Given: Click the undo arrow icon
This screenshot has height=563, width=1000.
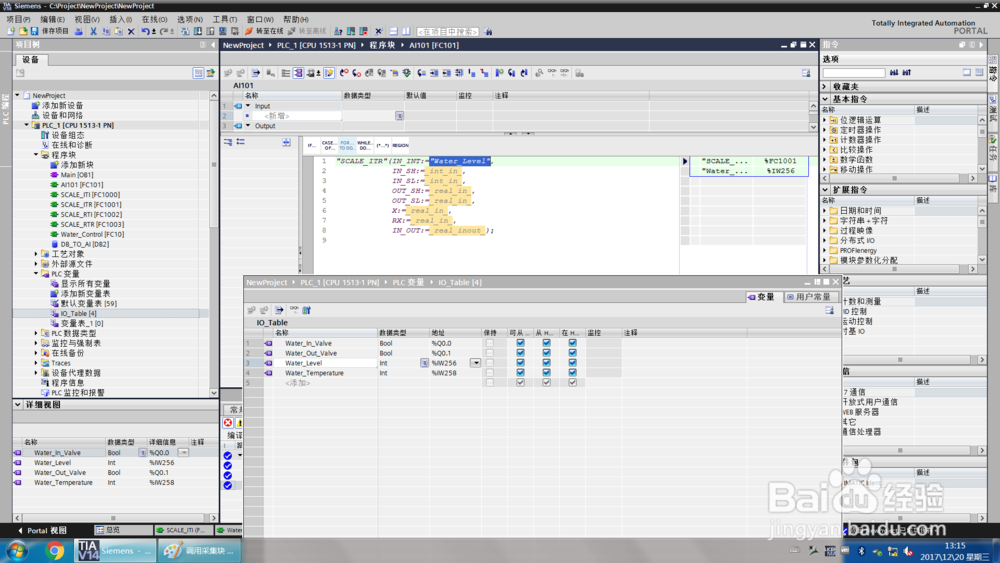Looking at the screenshot, I should pyautogui.click(x=145, y=31).
